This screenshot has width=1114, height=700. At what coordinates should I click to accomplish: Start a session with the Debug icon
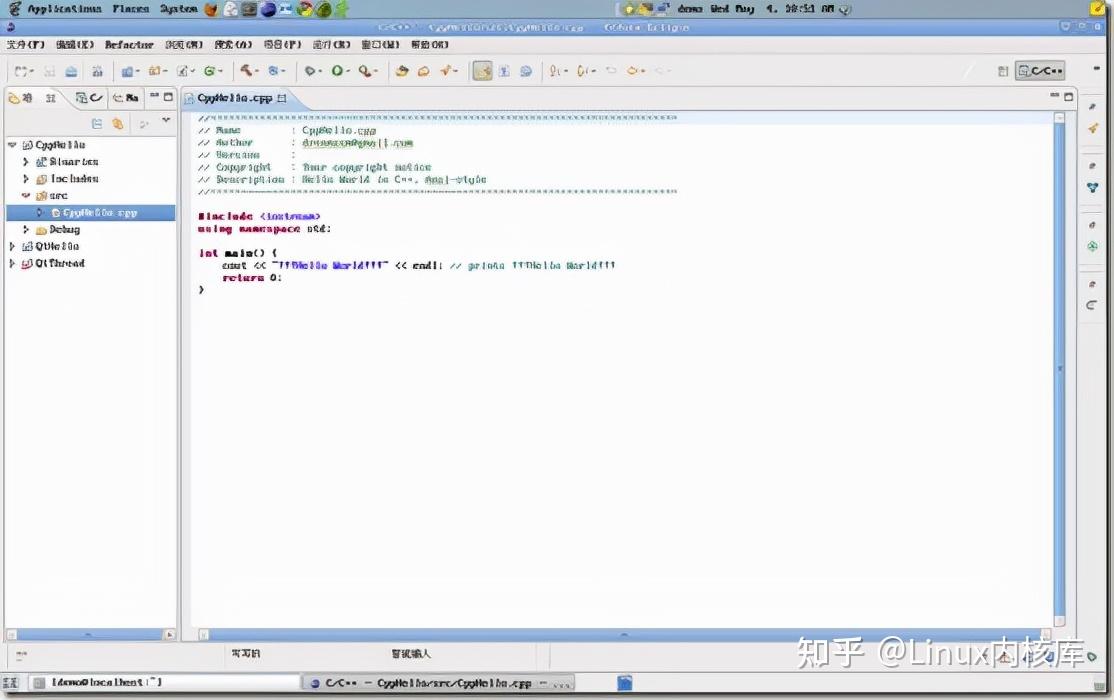click(x=309, y=70)
